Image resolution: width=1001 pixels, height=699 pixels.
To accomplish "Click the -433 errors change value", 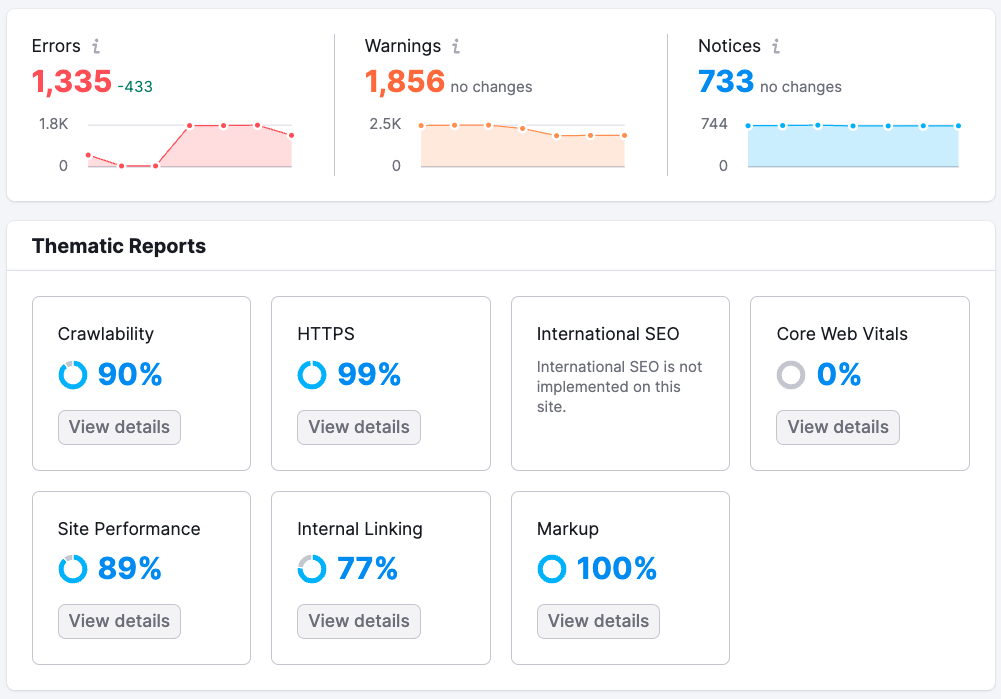I will (x=135, y=87).
